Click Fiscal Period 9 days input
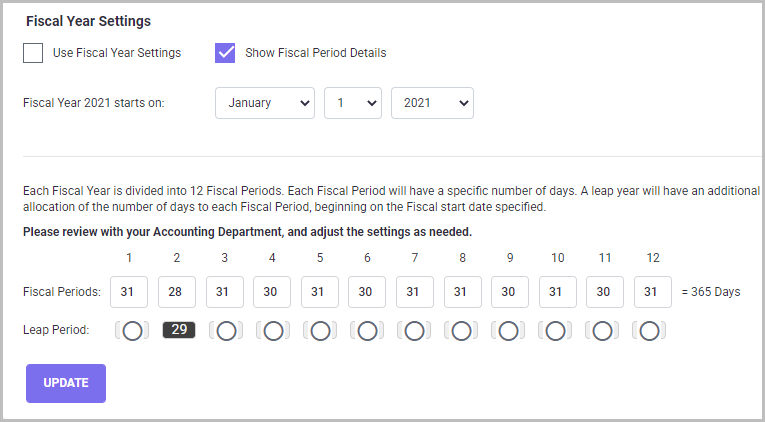Image resolution: width=765 pixels, height=422 pixels. pos(510,292)
